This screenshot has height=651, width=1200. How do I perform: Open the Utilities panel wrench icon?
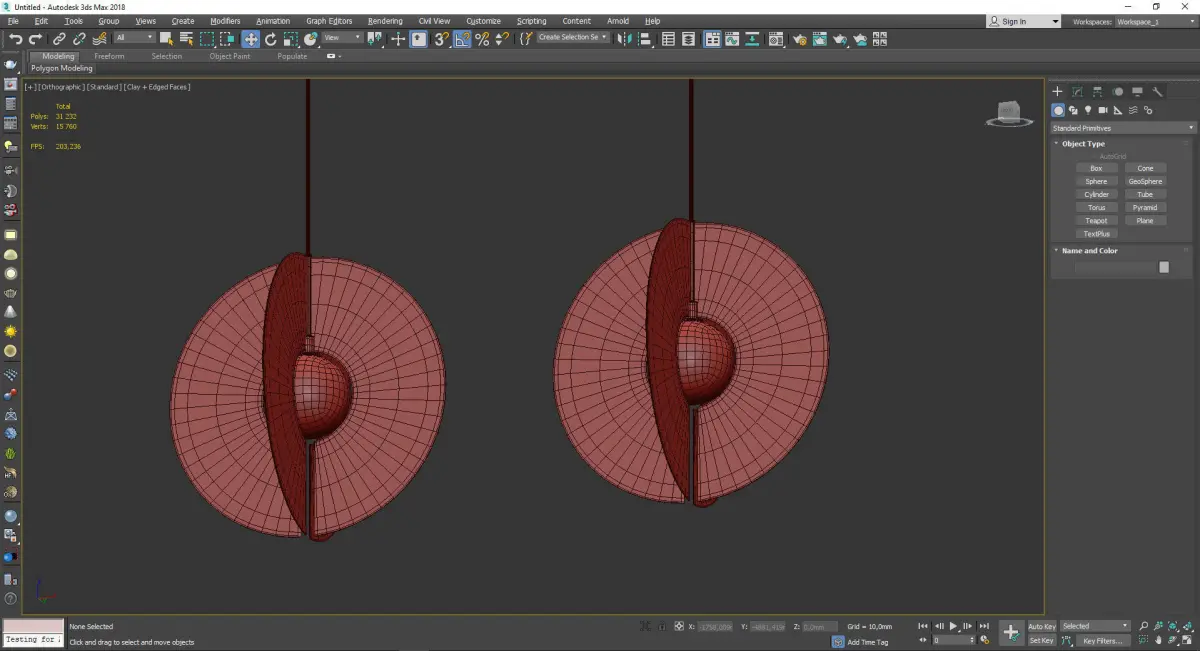pyautogui.click(x=1158, y=91)
